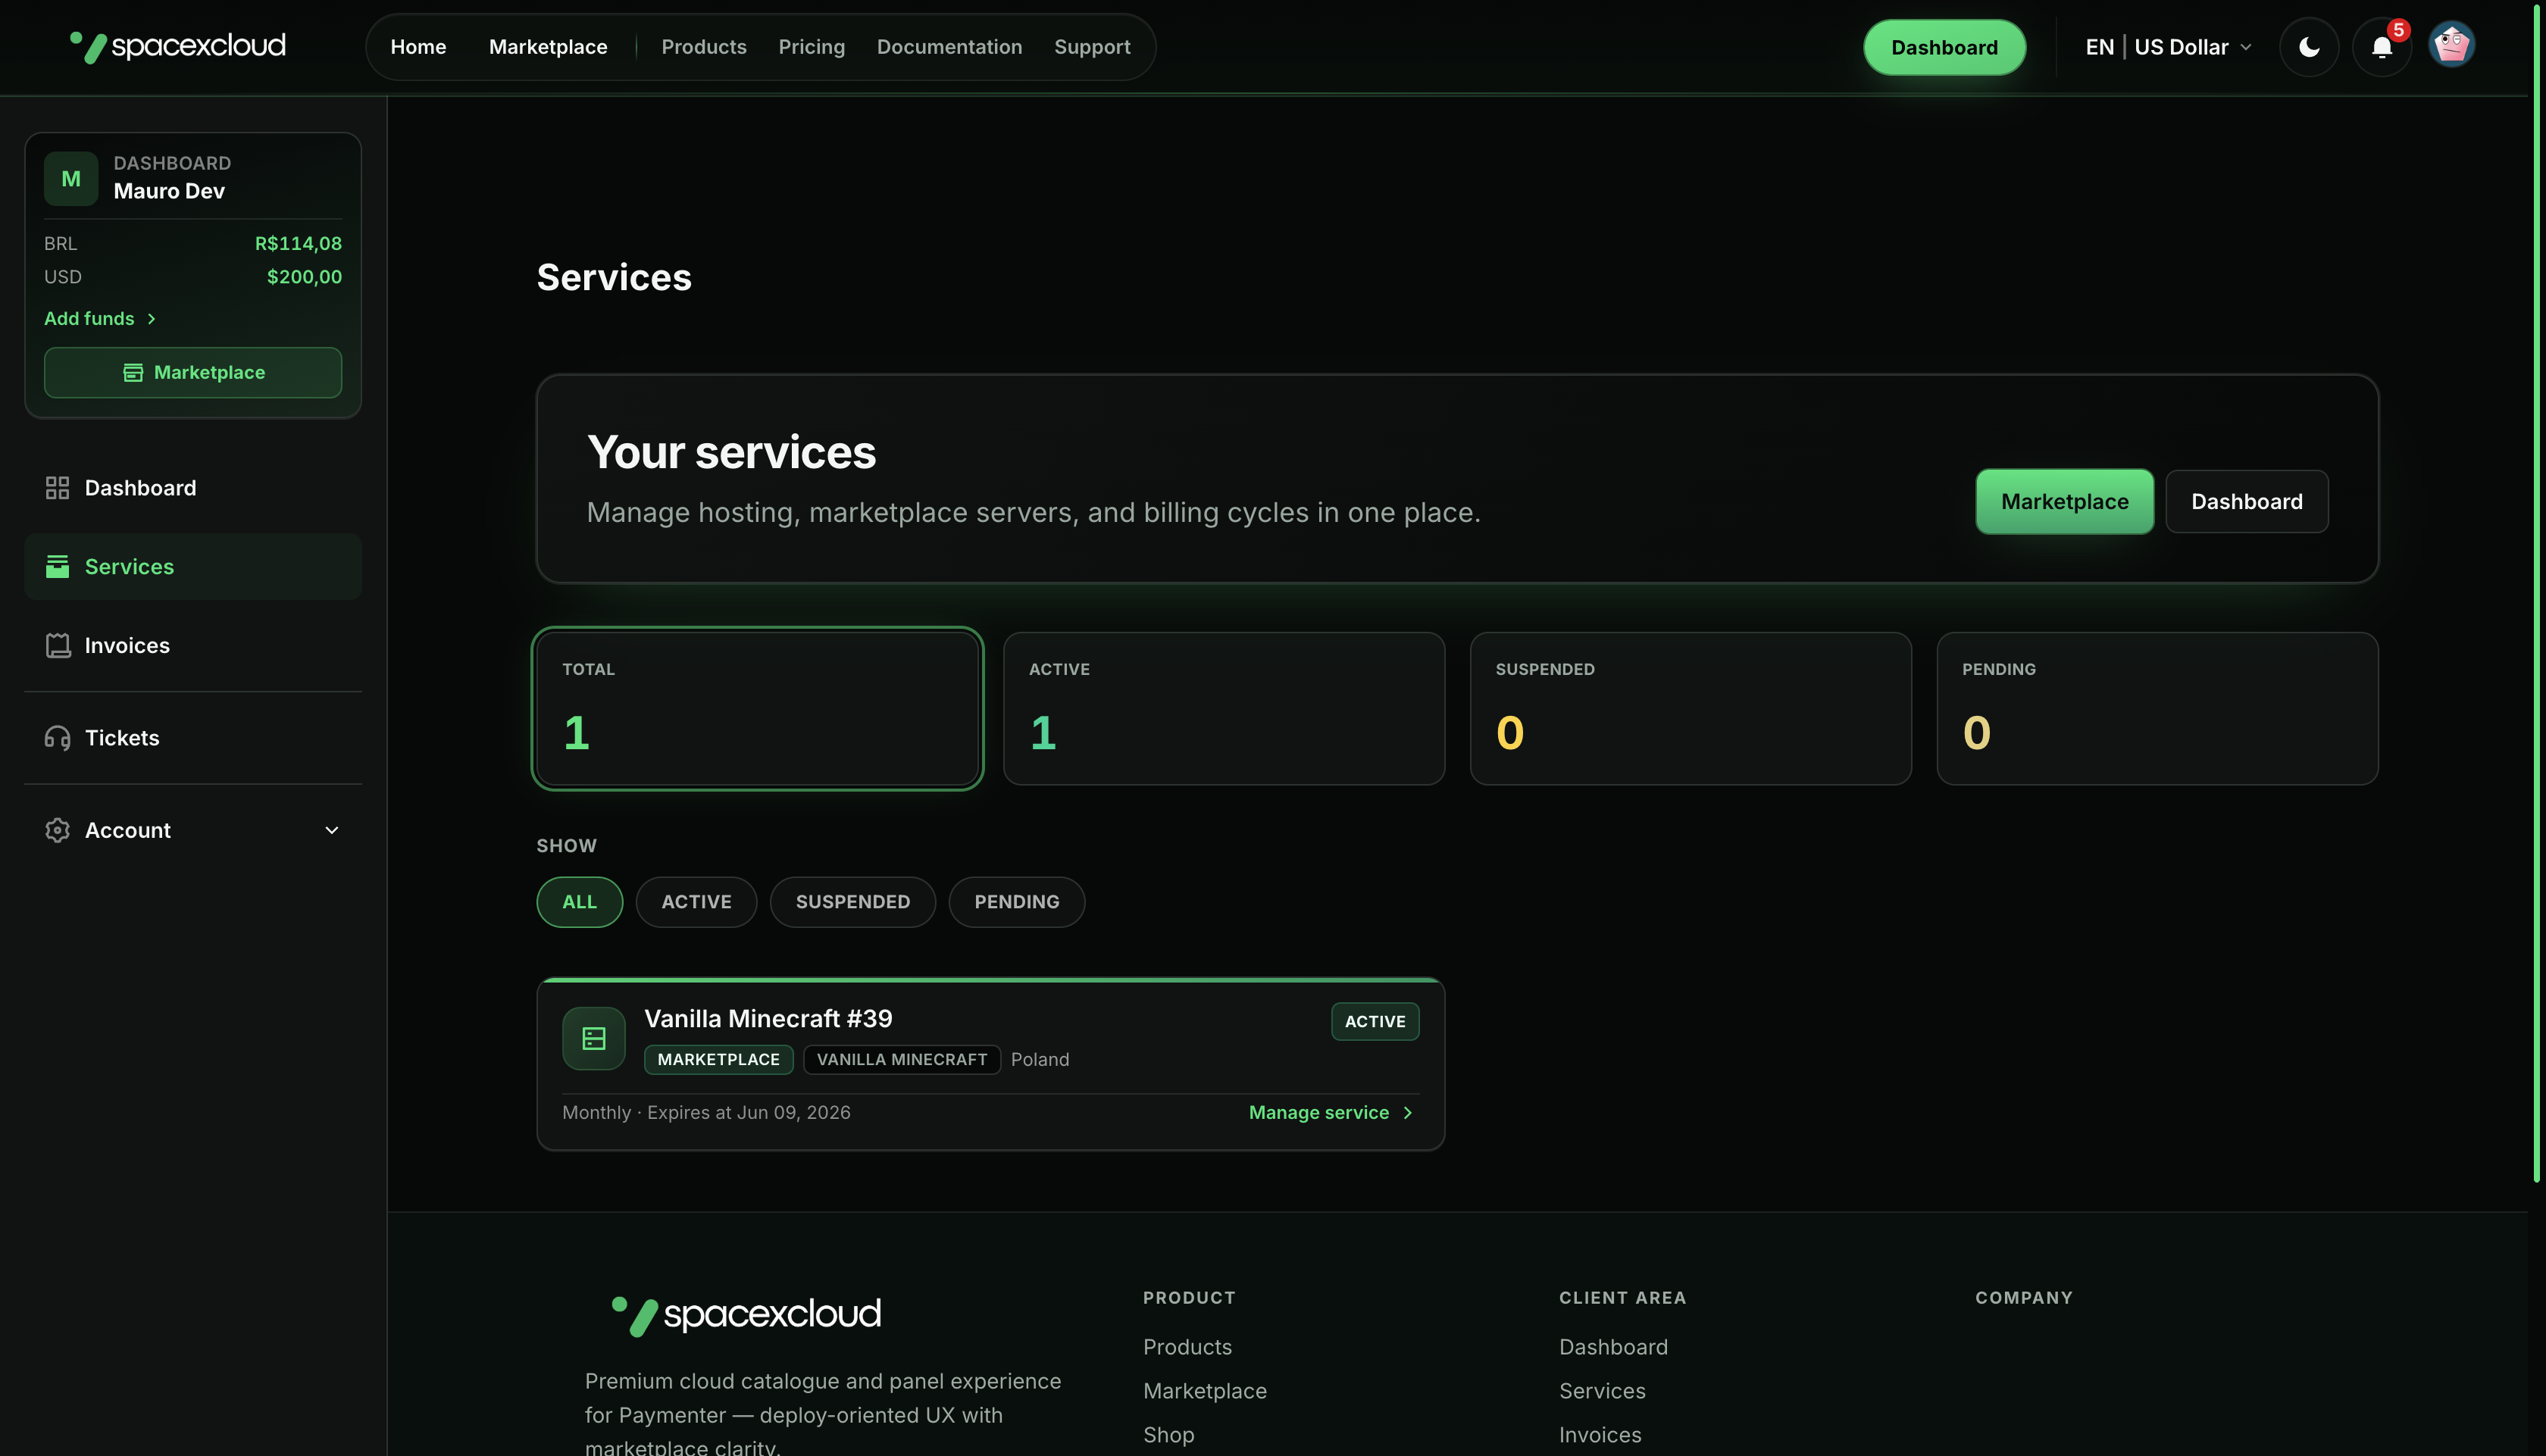The image size is (2546, 1456).
Task: Click the M avatar tile for Mauro Dev
Action: click(x=71, y=178)
